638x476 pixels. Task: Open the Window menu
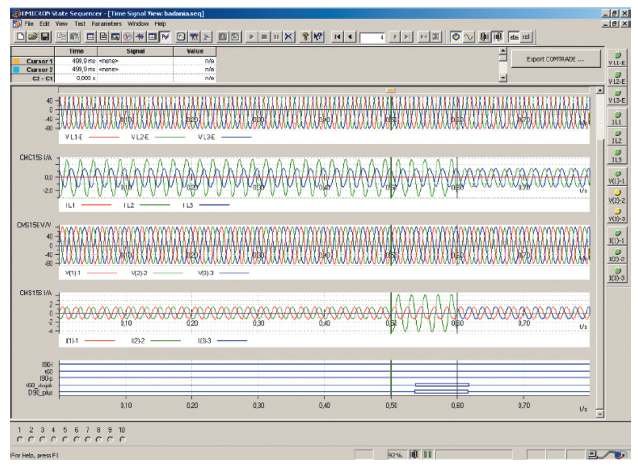coord(138,24)
